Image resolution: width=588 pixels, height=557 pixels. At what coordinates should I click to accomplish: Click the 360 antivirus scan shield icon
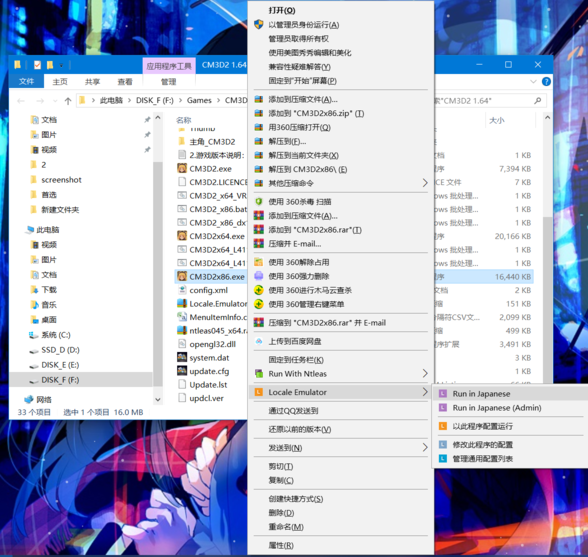coord(258,202)
